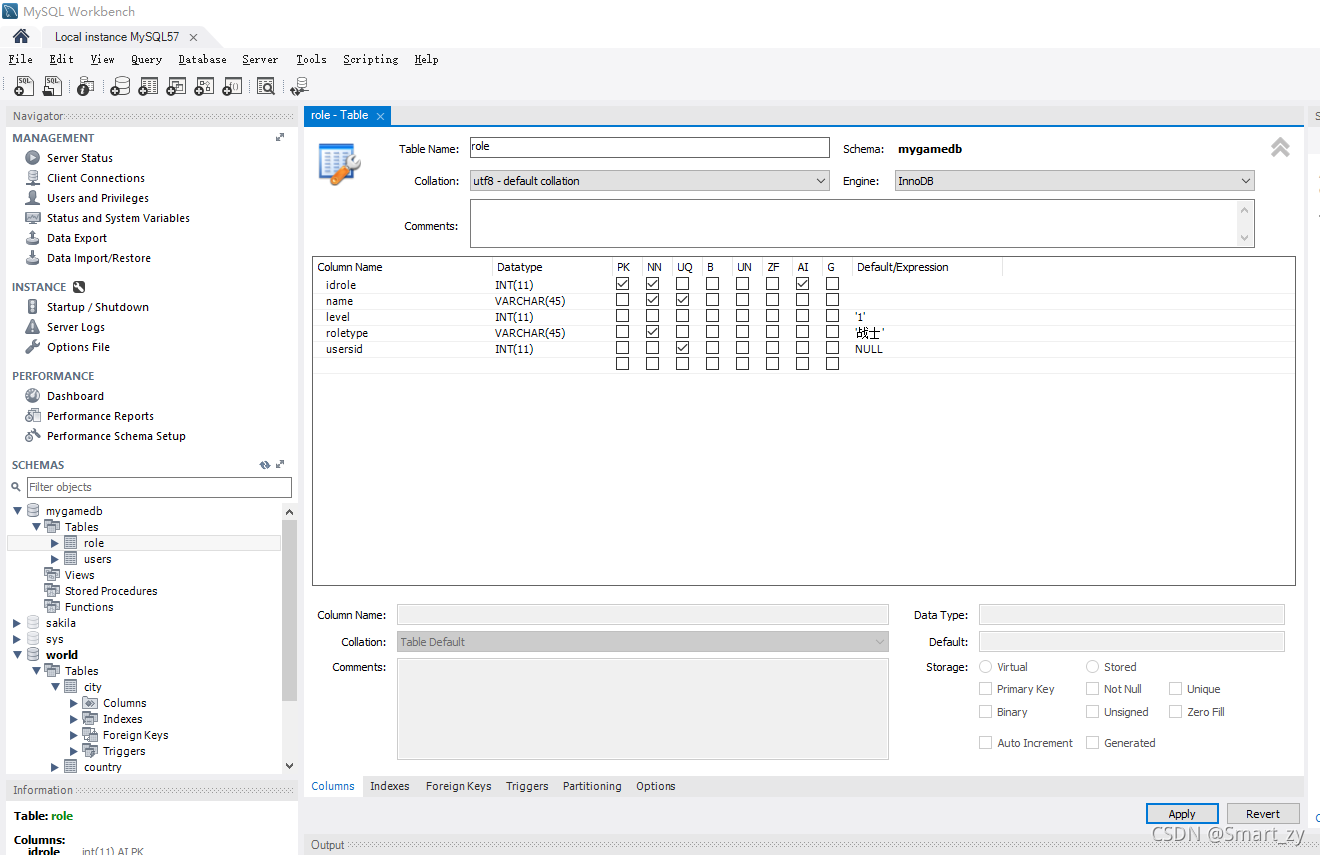
Task: Click the table Comments text area
Action: pyautogui.click(x=862, y=223)
